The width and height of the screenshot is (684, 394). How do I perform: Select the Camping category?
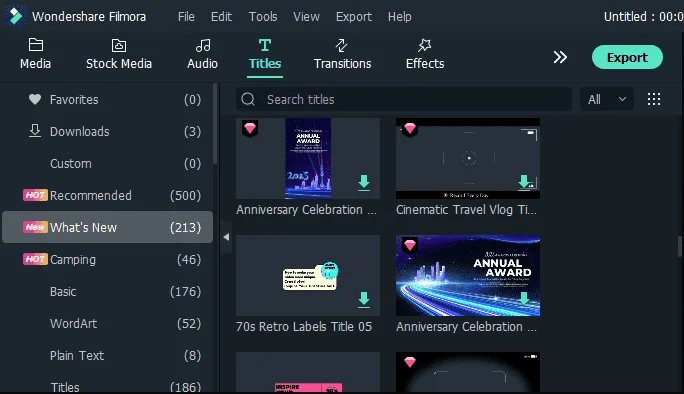pyautogui.click(x=107, y=260)
